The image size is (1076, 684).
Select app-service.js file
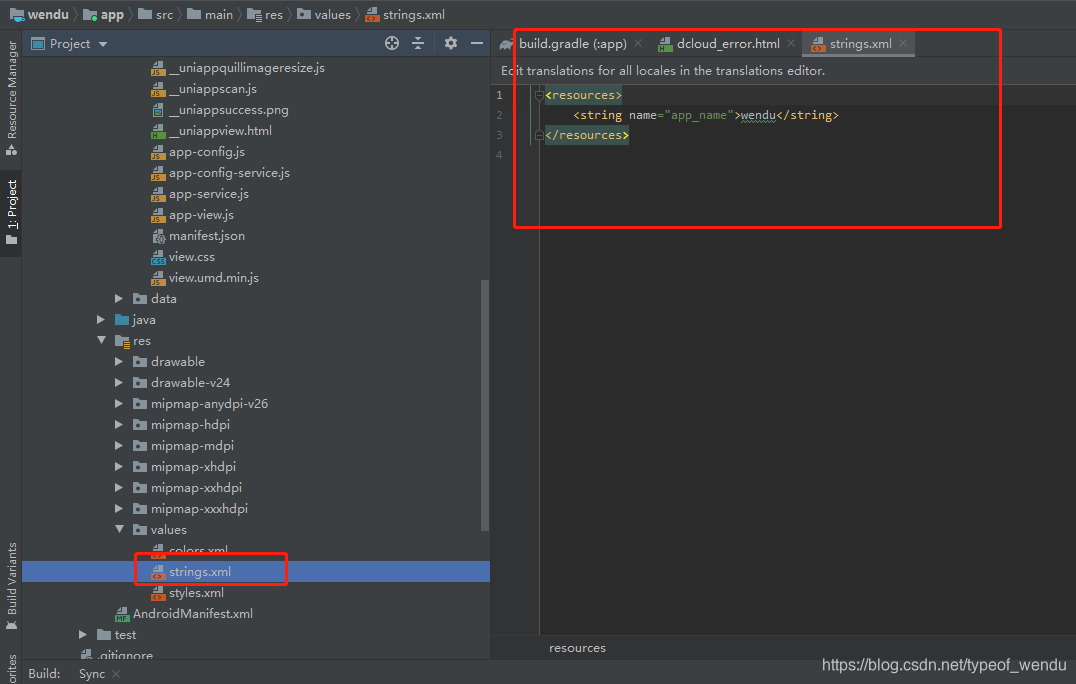200,194
